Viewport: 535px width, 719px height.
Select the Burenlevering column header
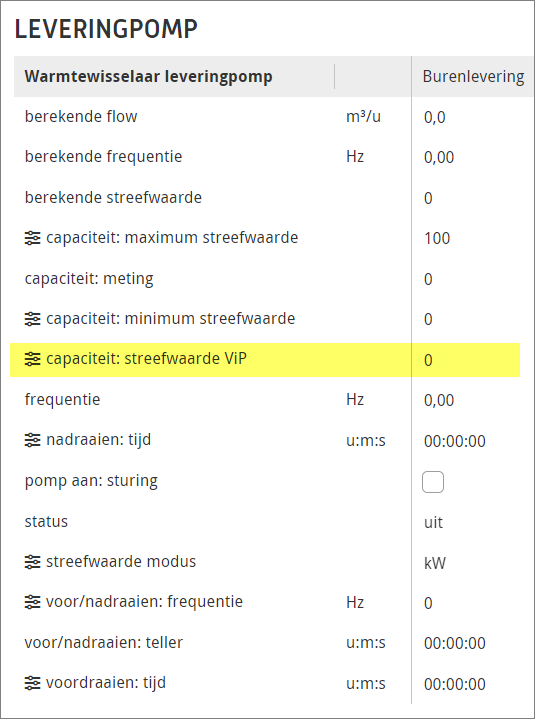473,77
